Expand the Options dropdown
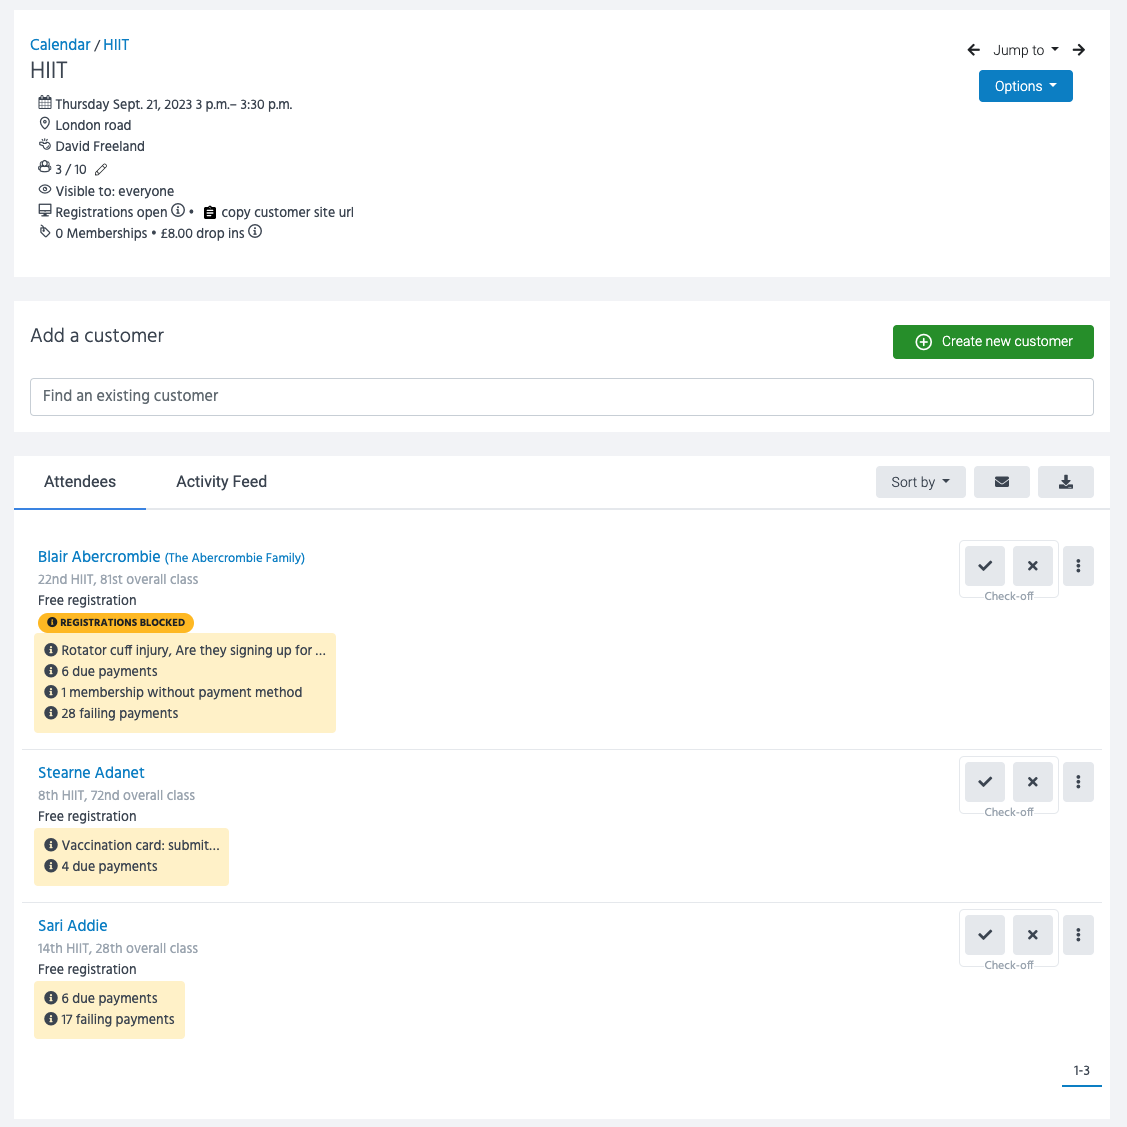The height and width of the screenshot is (1127, 1127). 1025,86
